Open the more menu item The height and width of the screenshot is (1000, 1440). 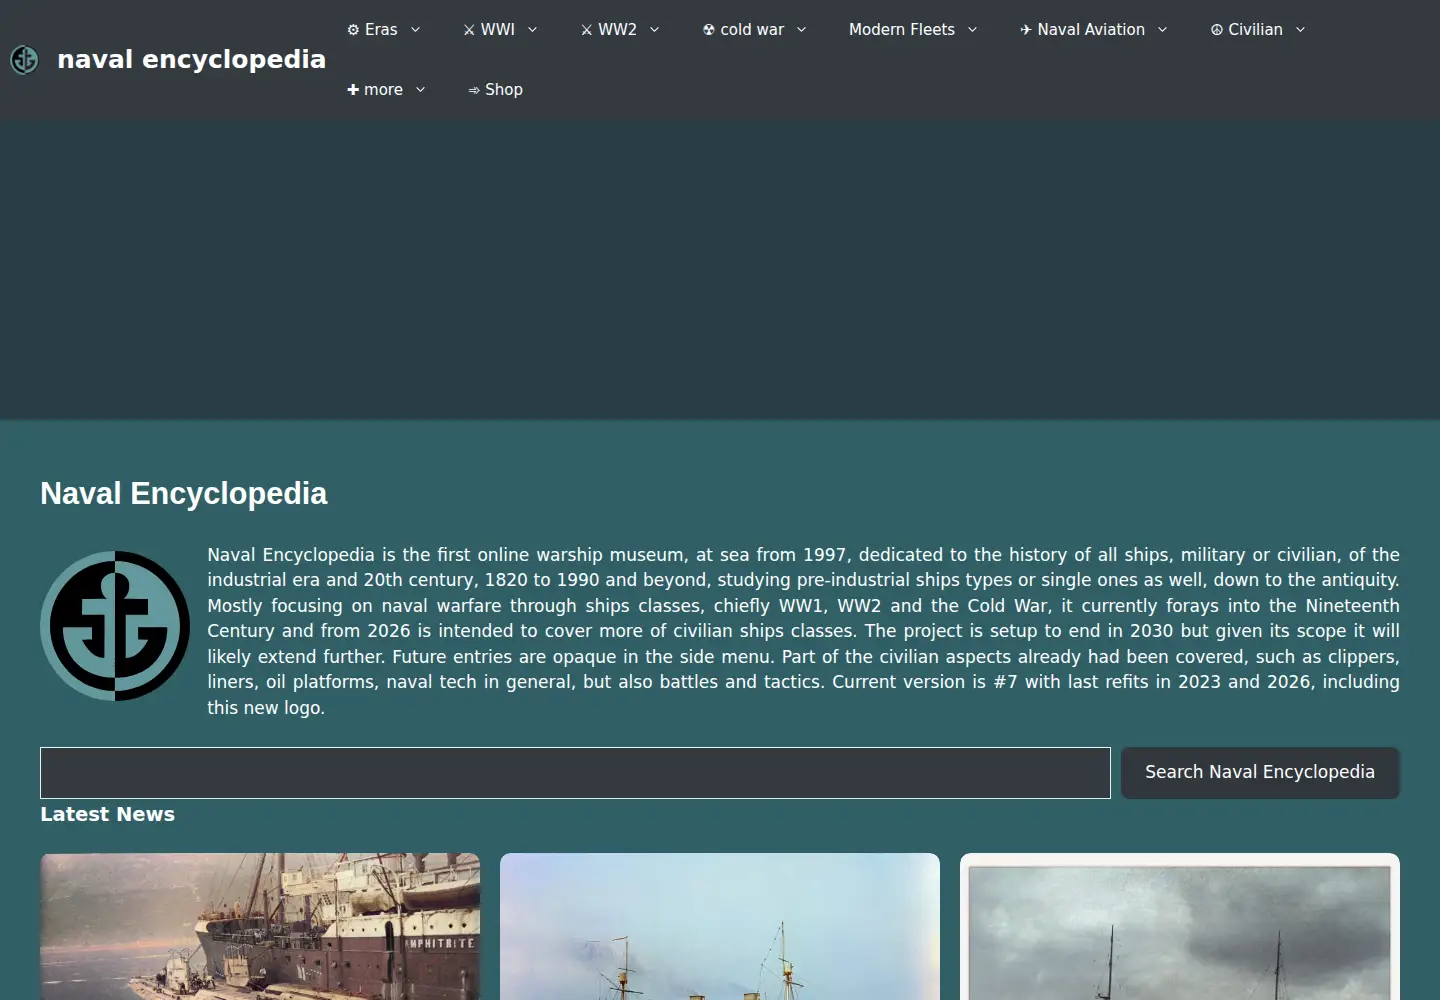375,90
